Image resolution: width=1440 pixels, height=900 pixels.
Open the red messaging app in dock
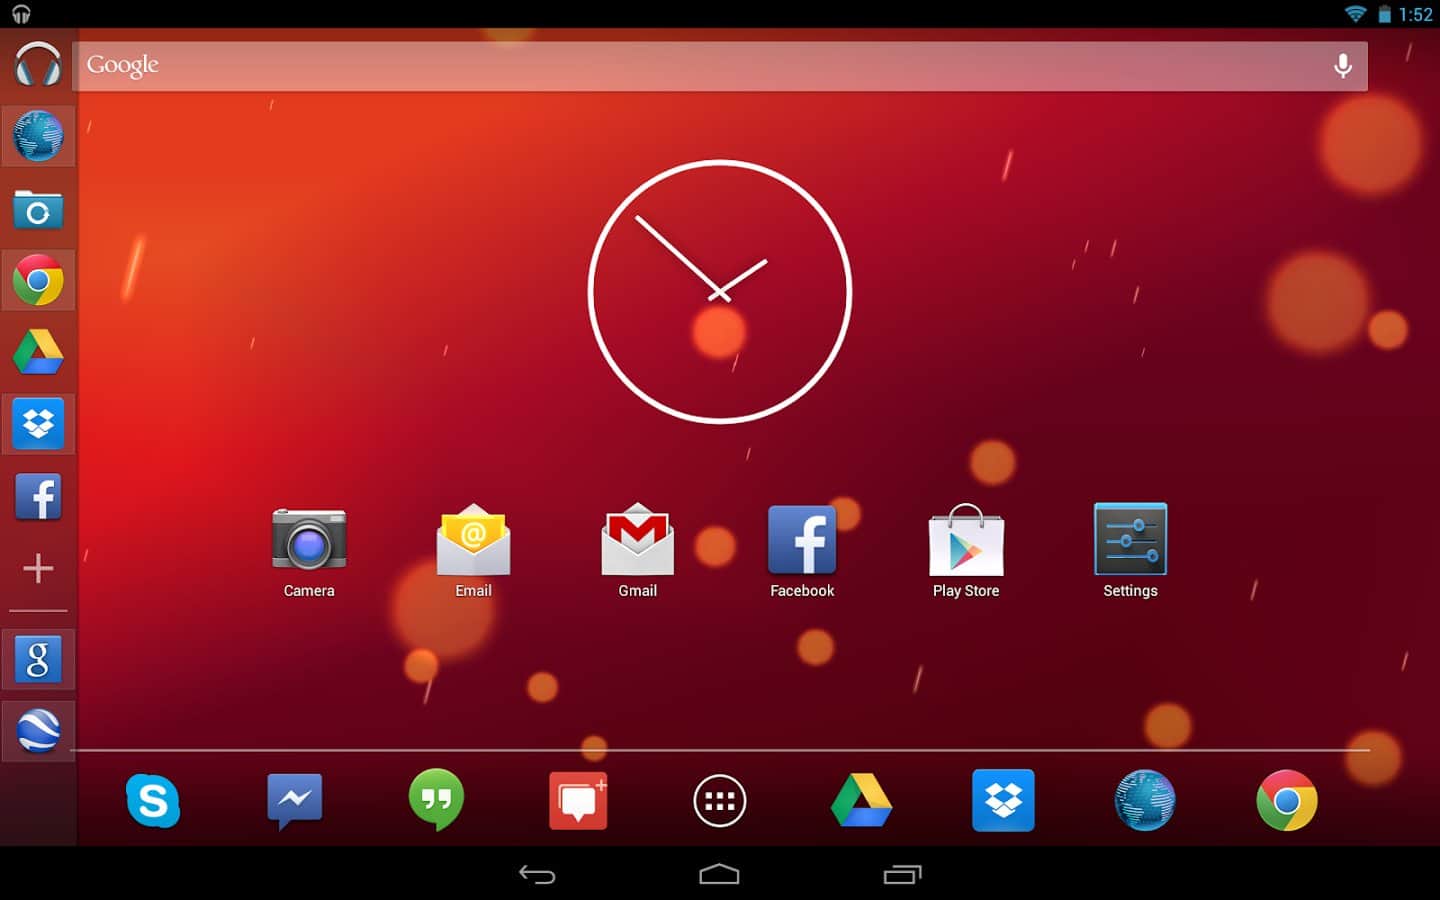click(578, 801)
